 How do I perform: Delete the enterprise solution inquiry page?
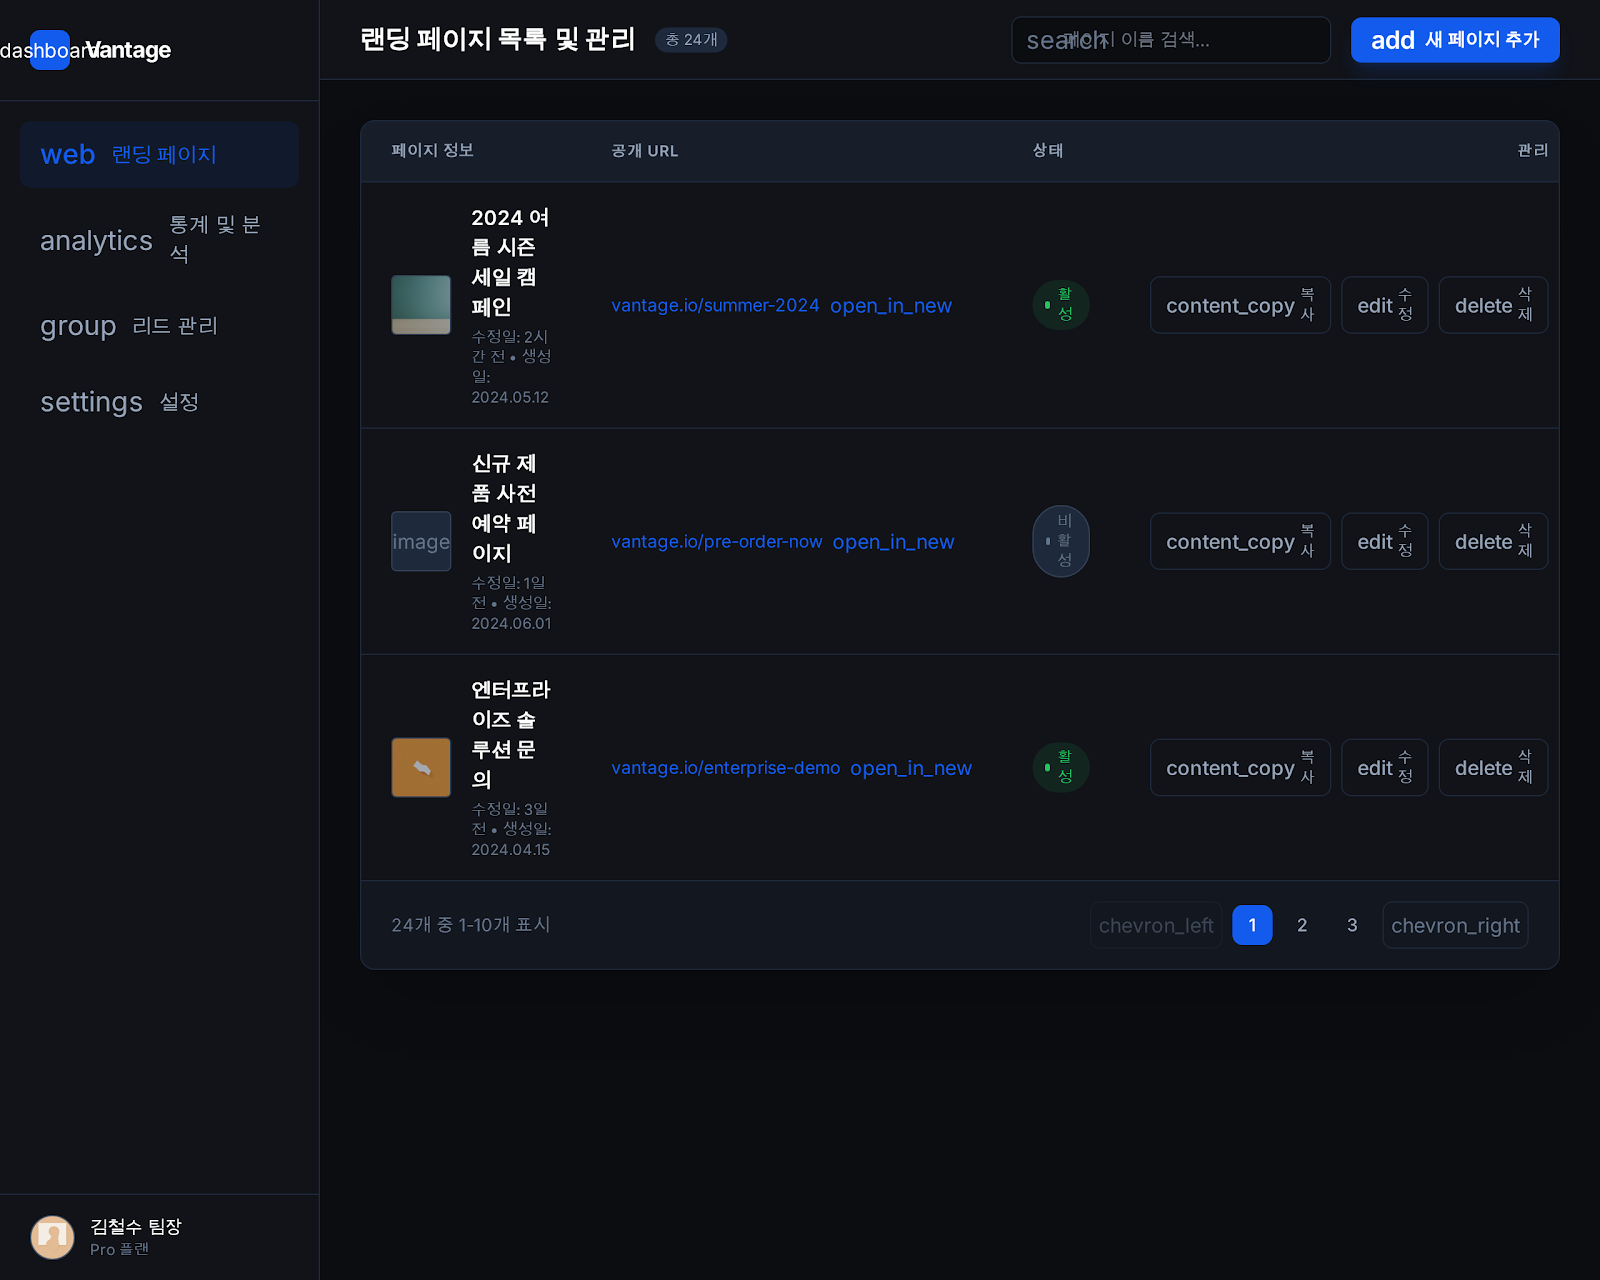click(1492, 768)
